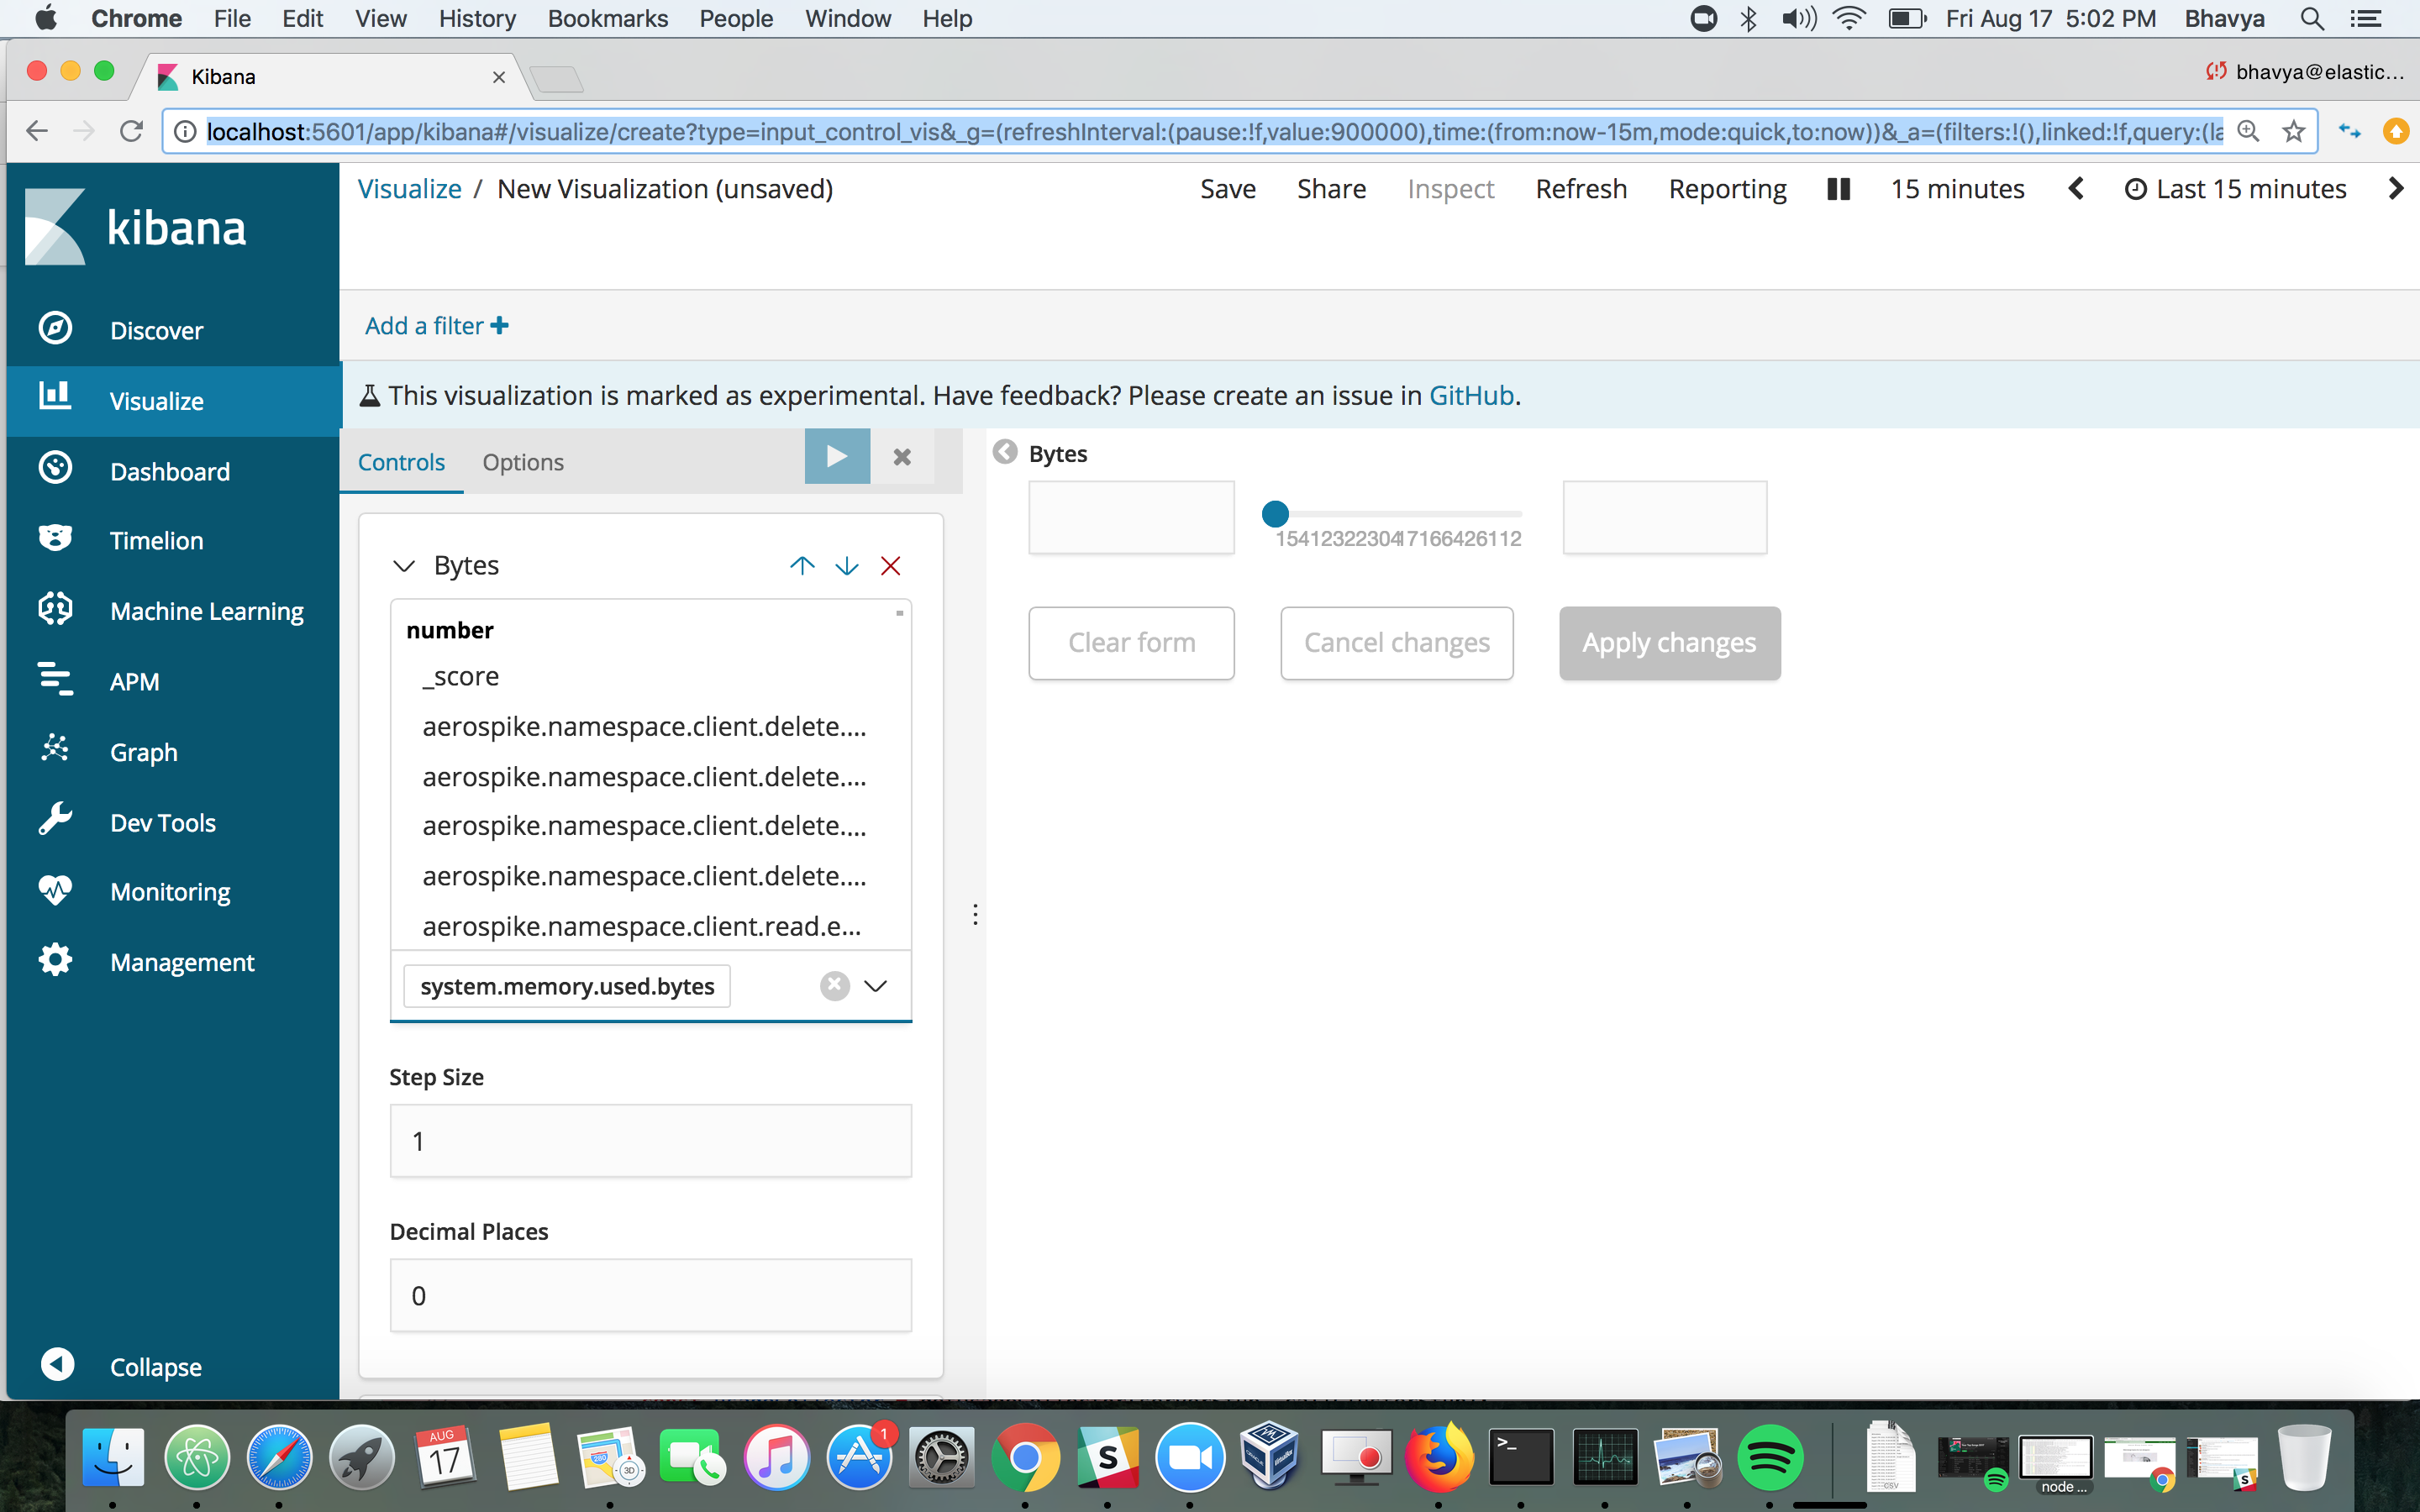
Task: Click the Decimal Places input field
Action: pos(650,1295)
